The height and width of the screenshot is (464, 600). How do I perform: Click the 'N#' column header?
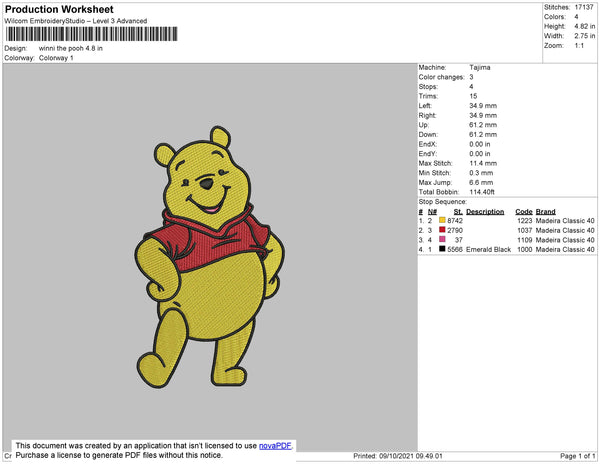pos(432,212)
